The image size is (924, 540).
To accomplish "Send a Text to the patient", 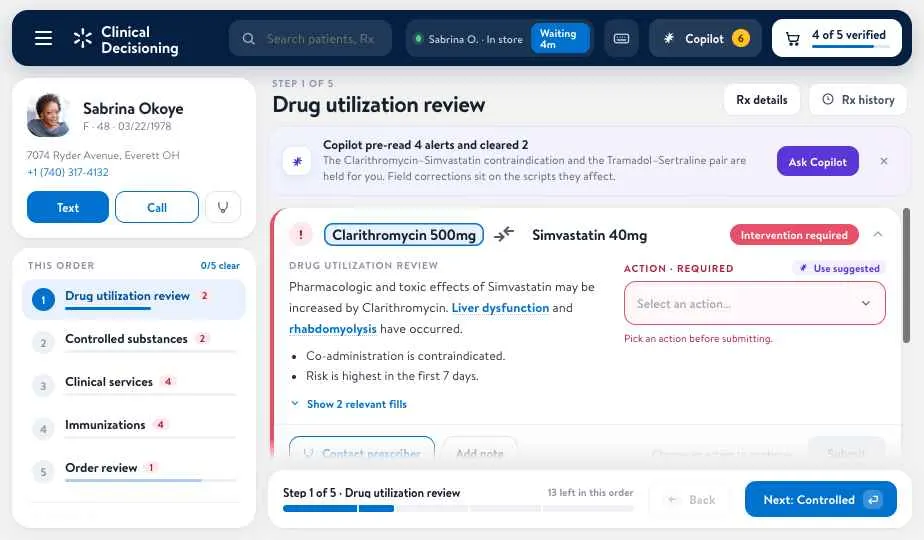I will pyautogui.click(x=68, y=208).
